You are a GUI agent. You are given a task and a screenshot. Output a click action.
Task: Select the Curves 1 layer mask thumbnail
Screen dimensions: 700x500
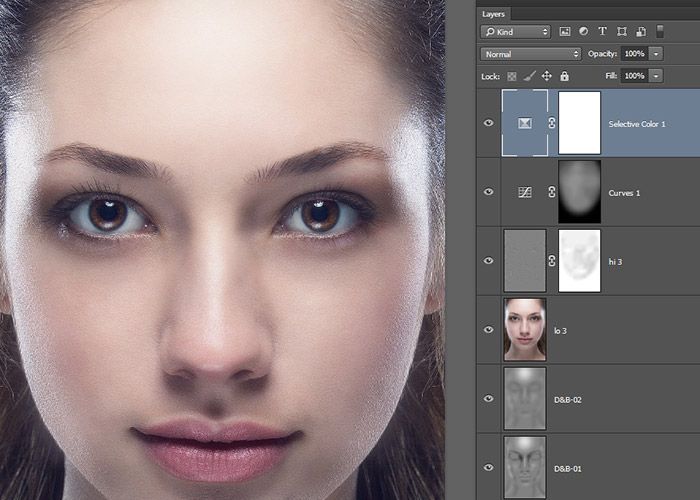click(x=579, y=192)
